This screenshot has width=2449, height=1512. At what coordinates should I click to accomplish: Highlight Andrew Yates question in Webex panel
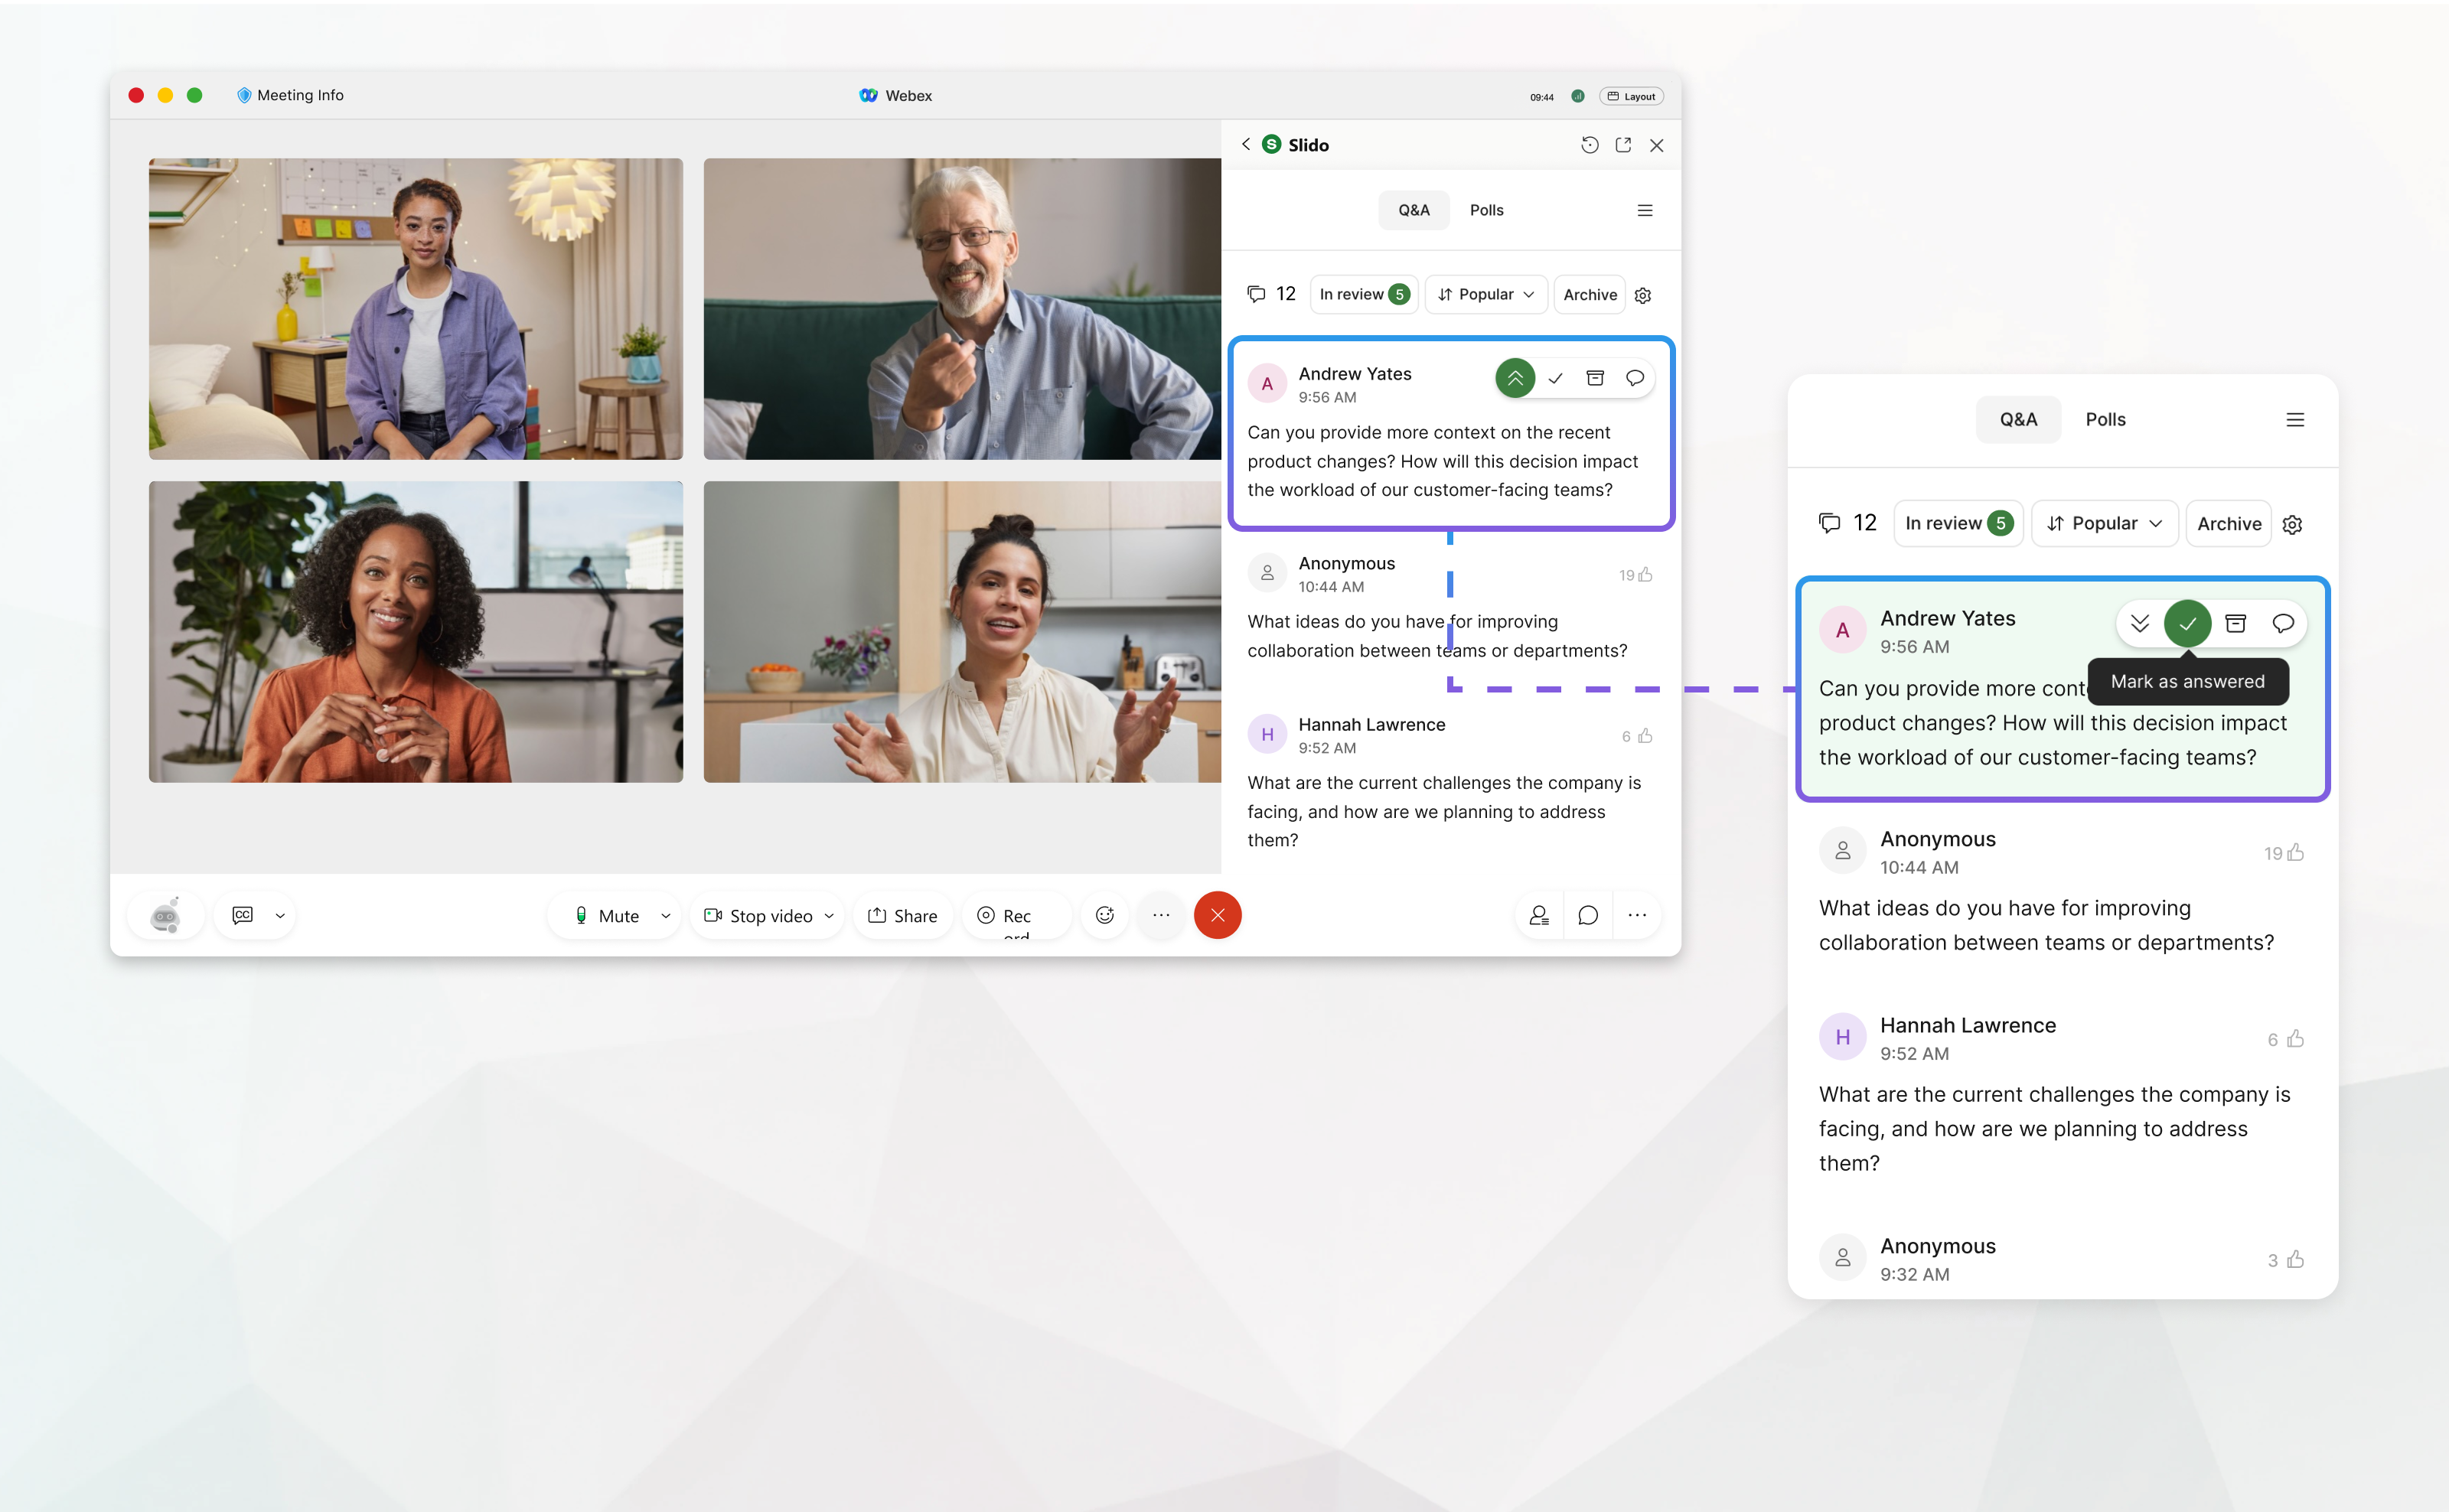point(1515,378)
